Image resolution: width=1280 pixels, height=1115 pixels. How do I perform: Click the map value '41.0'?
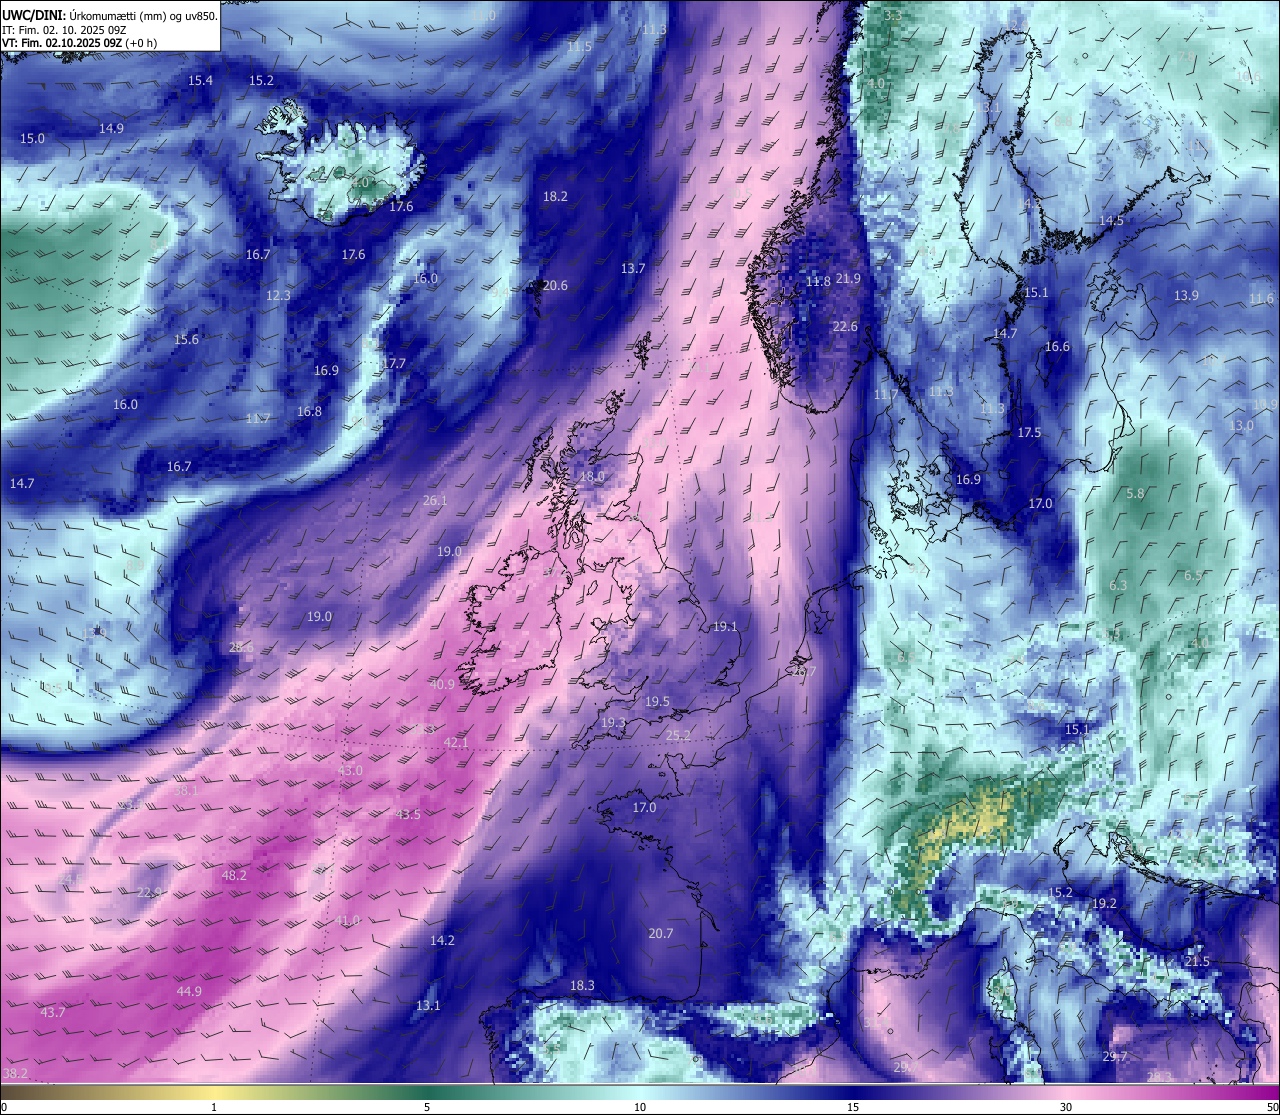pos(347,920)
